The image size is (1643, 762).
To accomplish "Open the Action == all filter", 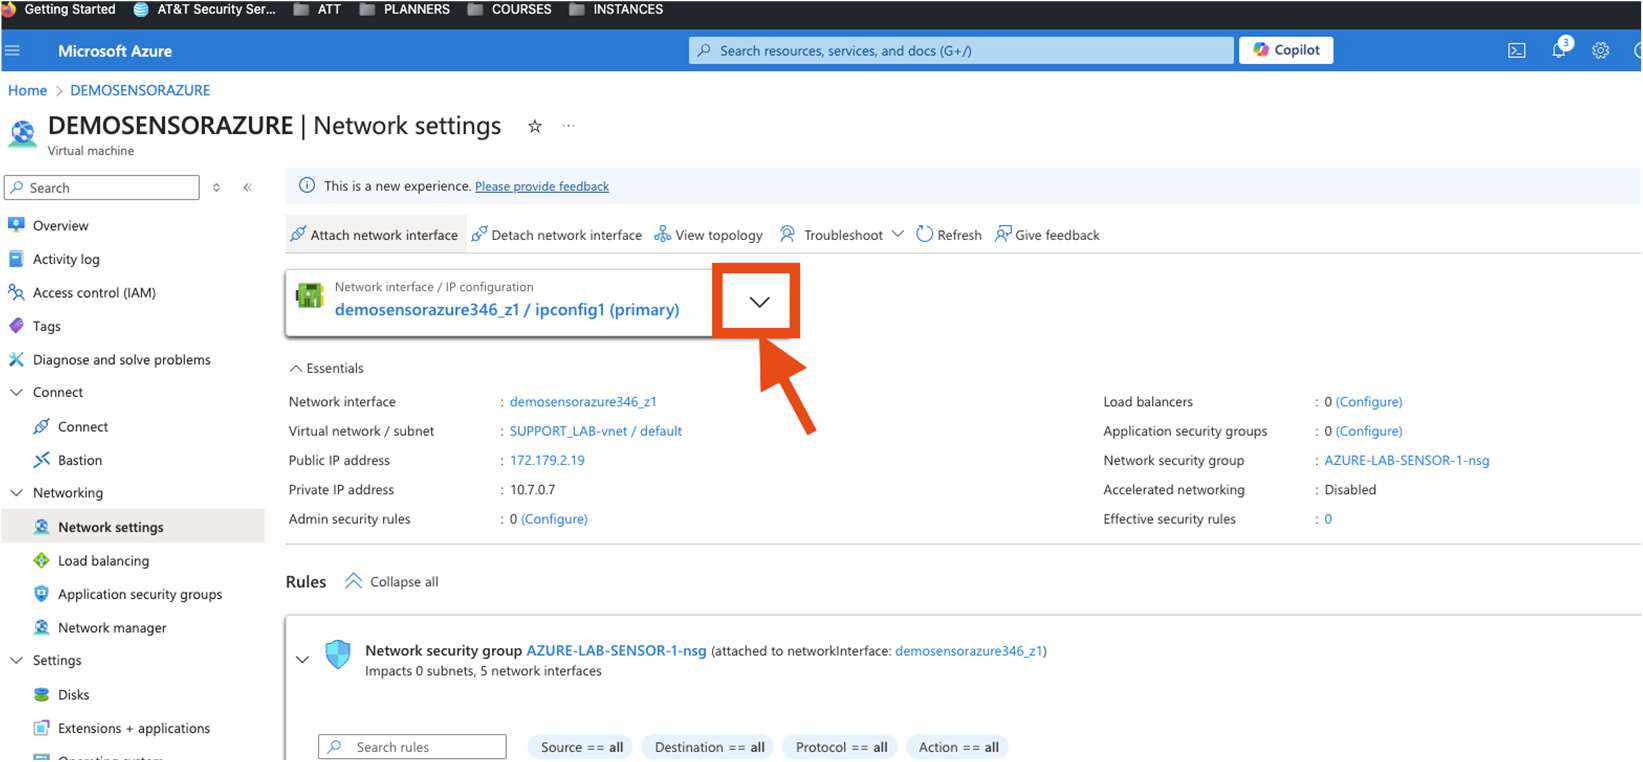I will pyautogui.click(x=958, y=747).
